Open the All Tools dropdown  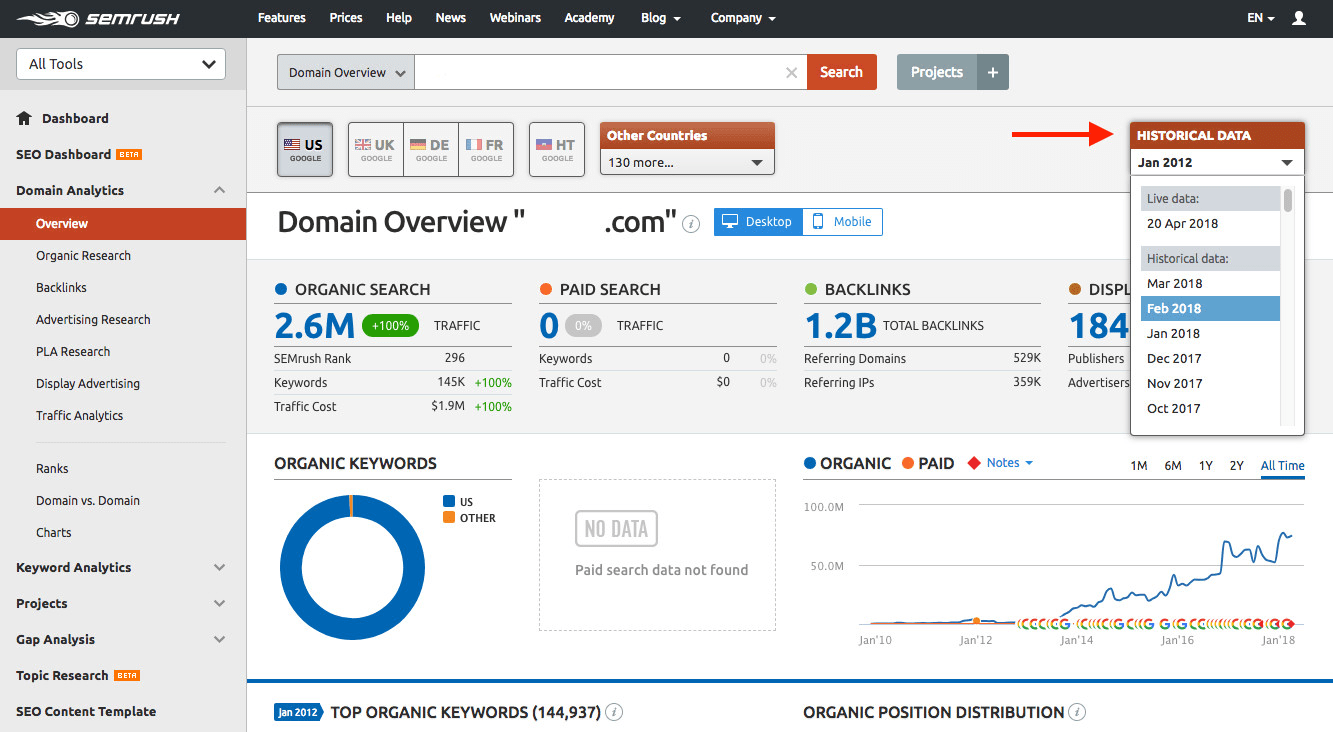pyautogui.click(x=119, y=63)
